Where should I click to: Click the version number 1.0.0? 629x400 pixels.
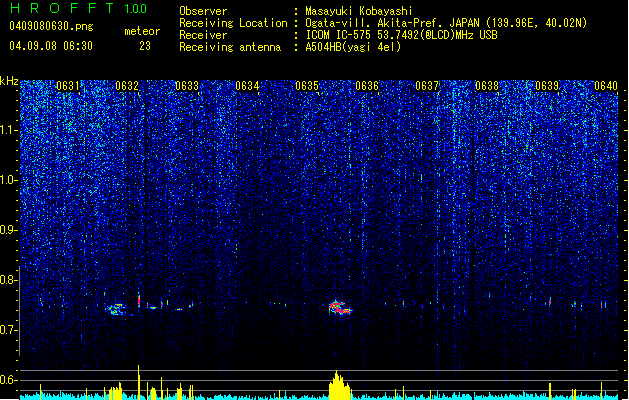tap(136, 9)
